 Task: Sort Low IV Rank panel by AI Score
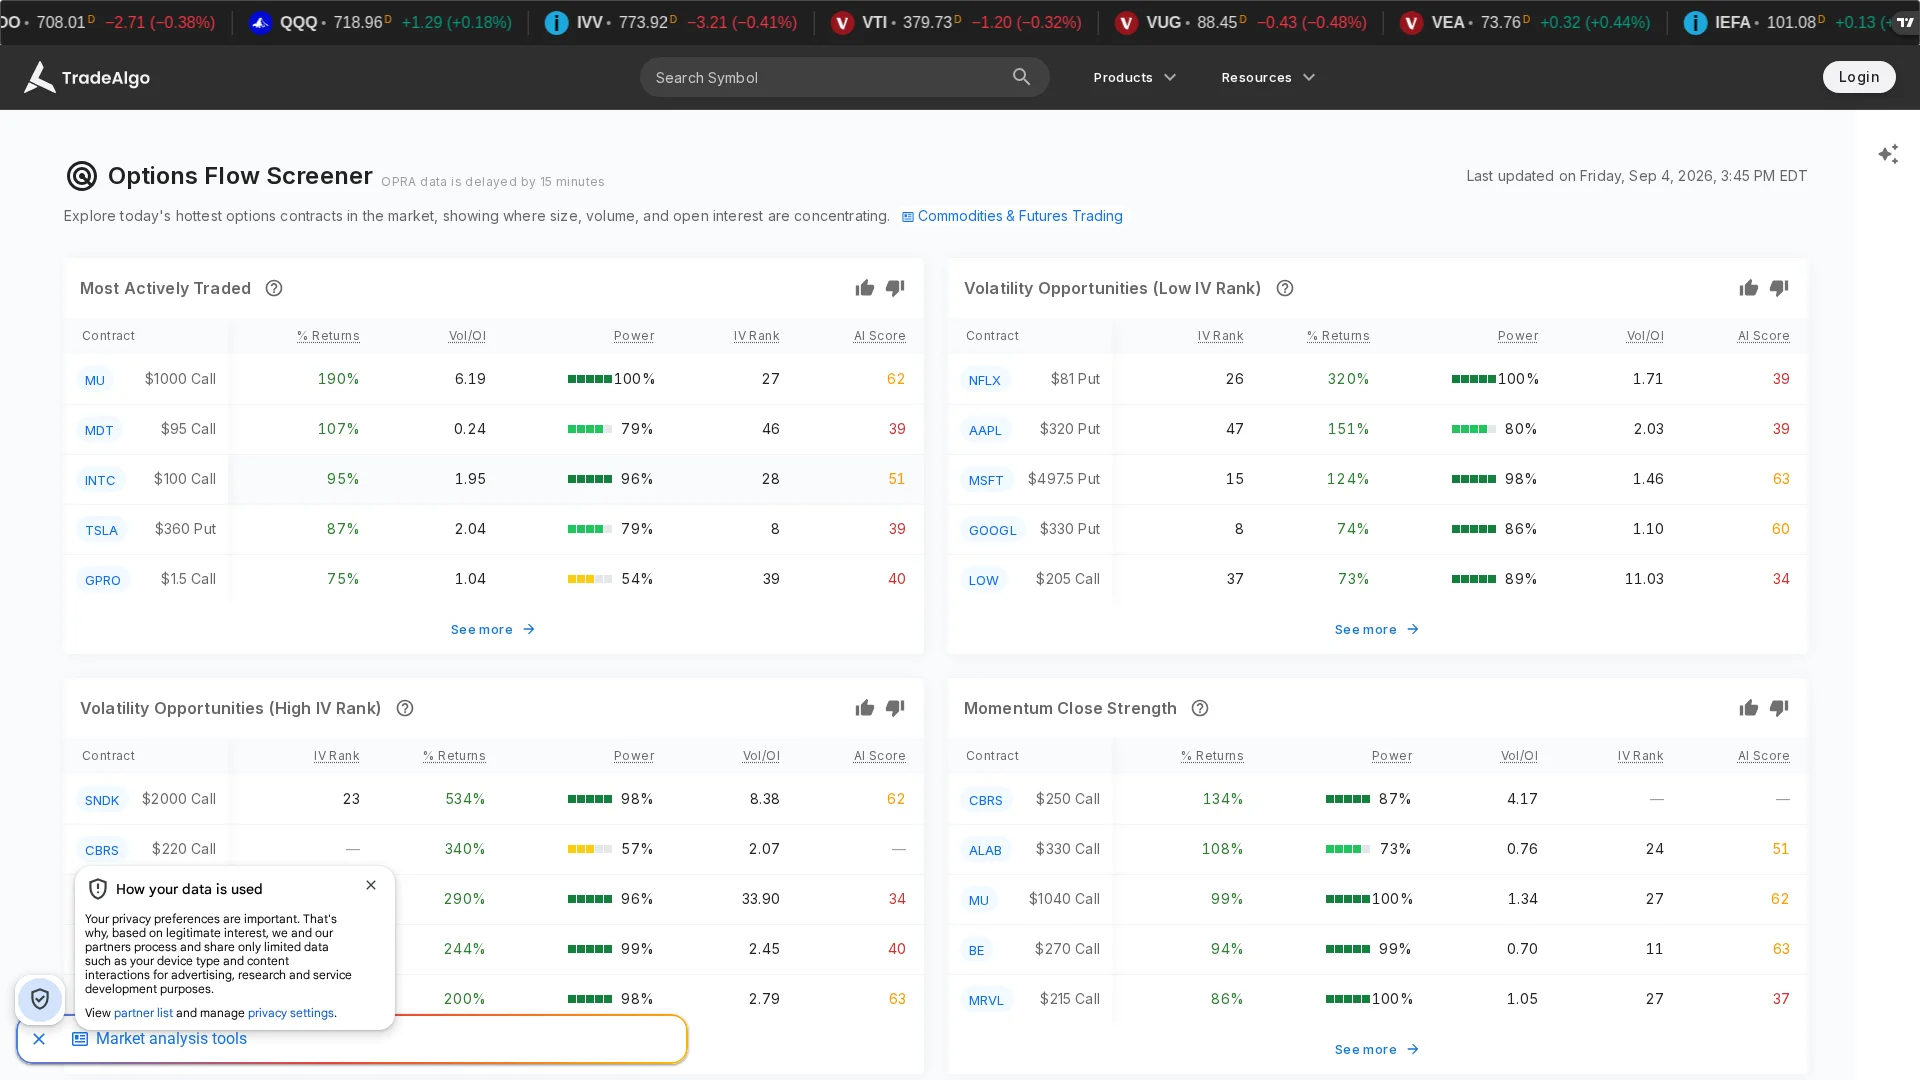click(1764, 336)
